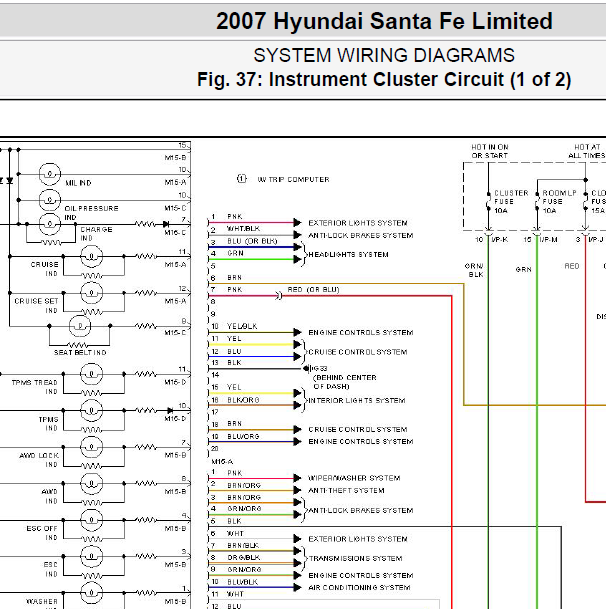This screenshot has height=609, width=606.
Task: Click the "BLK/ORG" wire label
Action: 243,400
